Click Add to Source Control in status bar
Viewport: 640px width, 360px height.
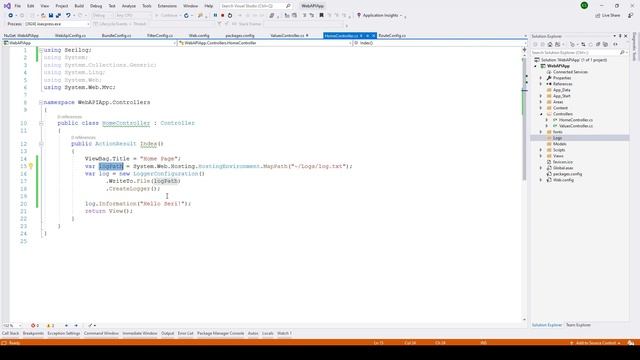pos(596,343)
